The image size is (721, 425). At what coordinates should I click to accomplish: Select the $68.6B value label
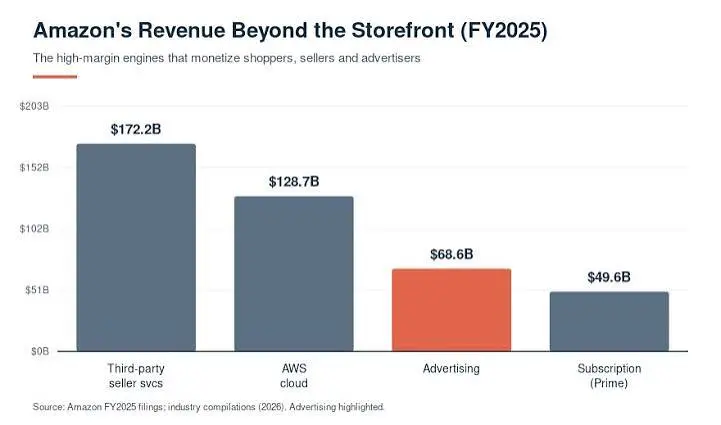click(x=452, y=254)
